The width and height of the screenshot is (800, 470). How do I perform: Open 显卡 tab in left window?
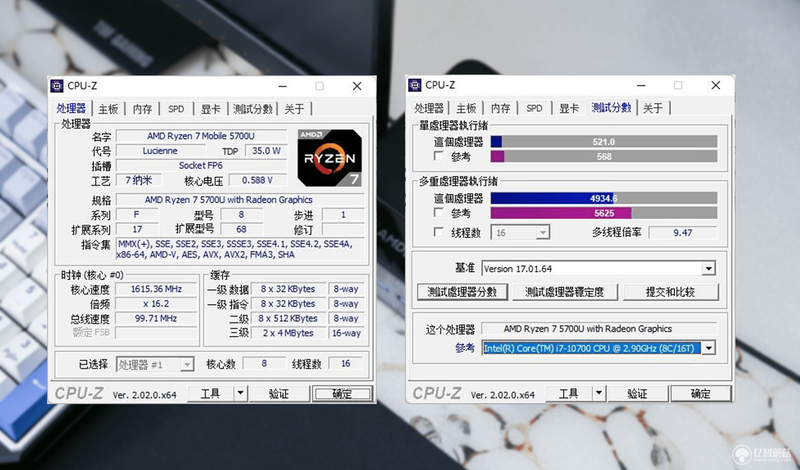[x=210, y=109]
